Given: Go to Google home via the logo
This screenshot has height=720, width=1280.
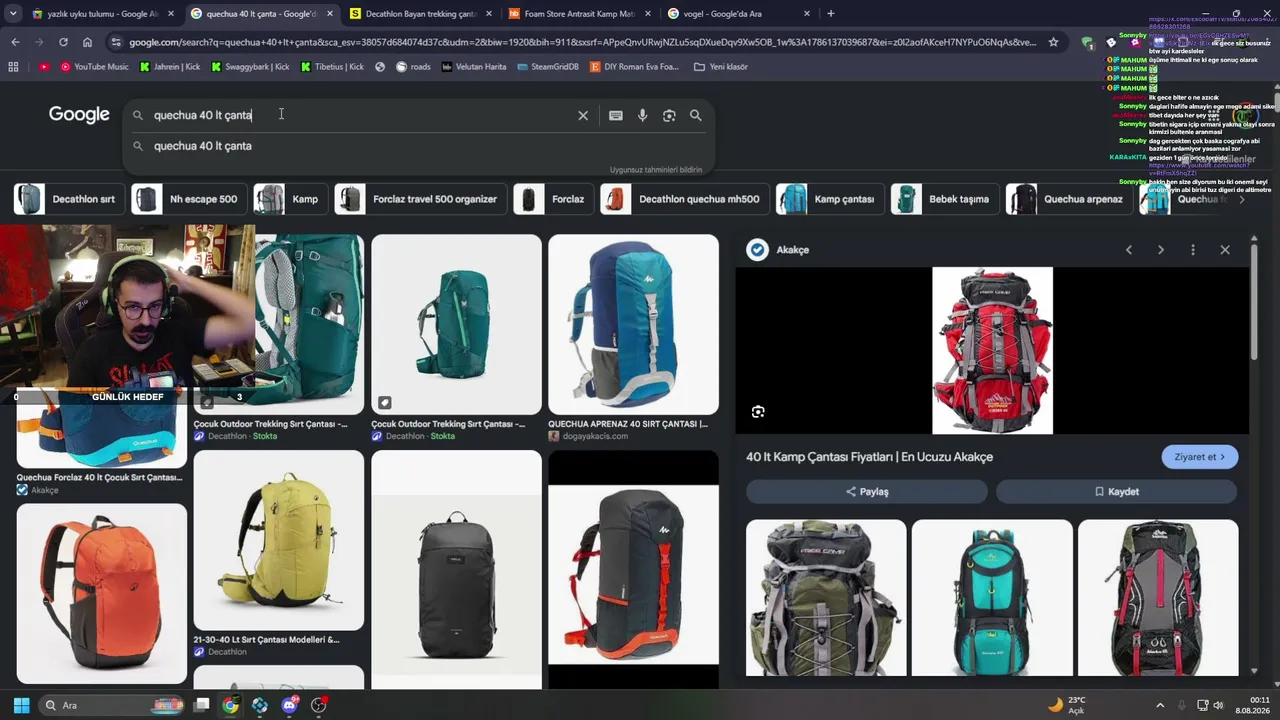Looking at the screenshot, I should (x=79, y=115).
